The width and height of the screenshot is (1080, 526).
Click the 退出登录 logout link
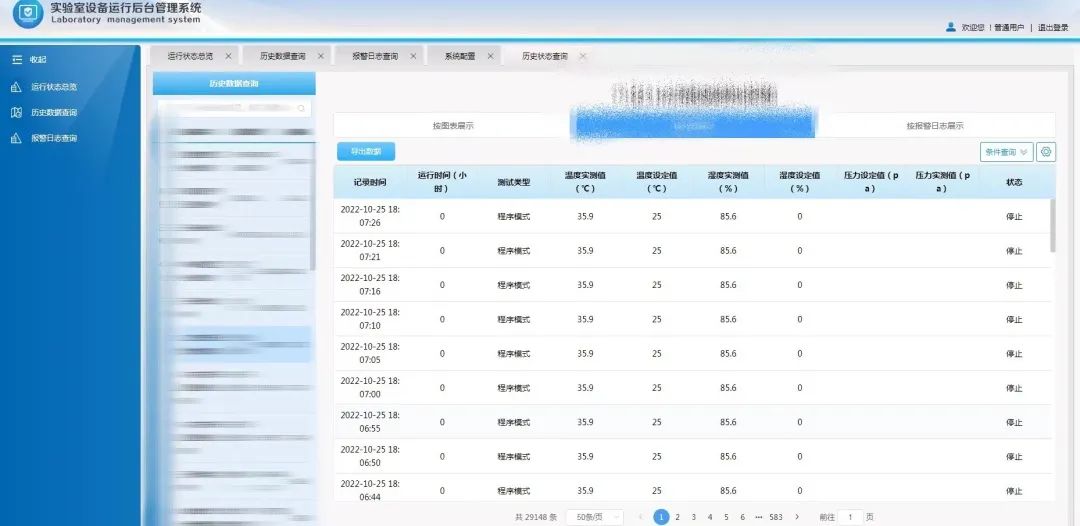pyautogui.click(x=1053, y=28)
